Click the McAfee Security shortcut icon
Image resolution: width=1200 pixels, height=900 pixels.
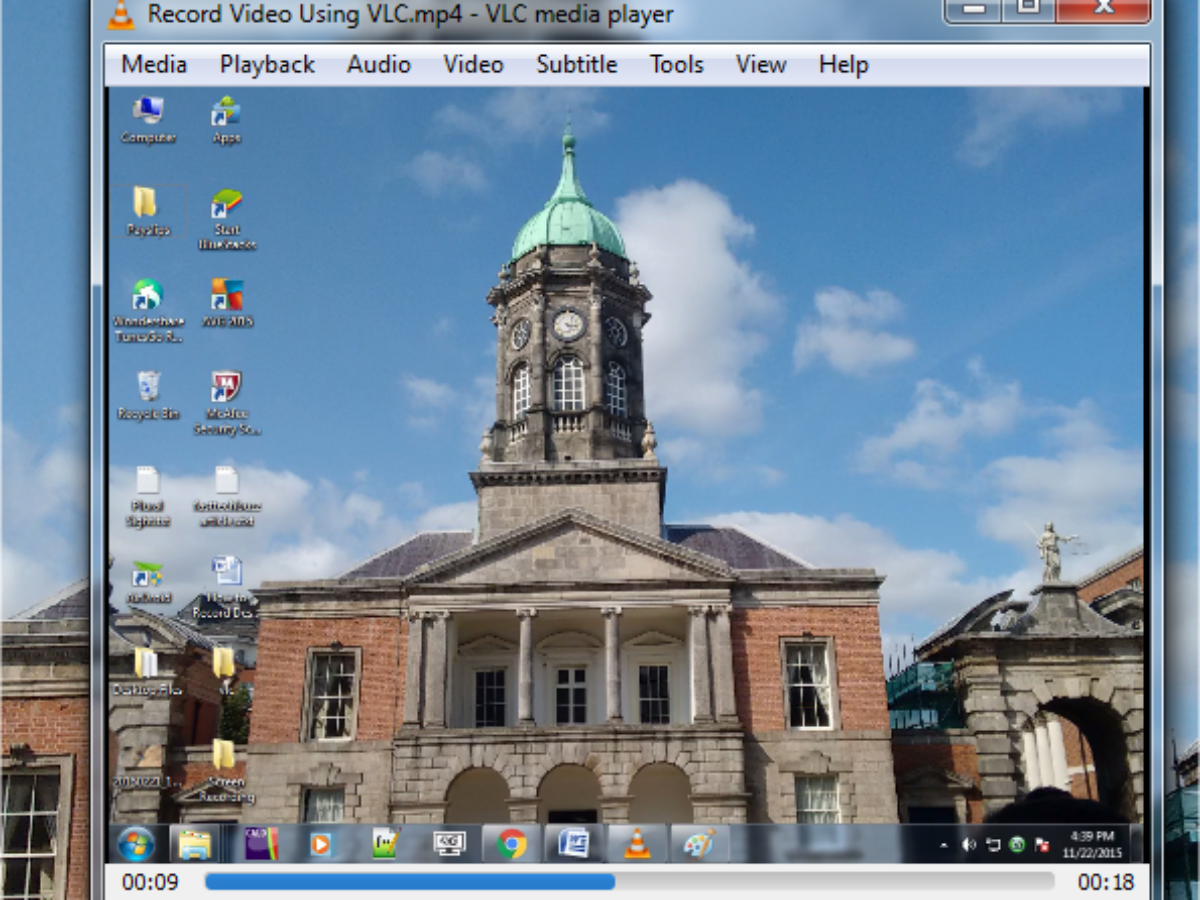tap(227, 386)
